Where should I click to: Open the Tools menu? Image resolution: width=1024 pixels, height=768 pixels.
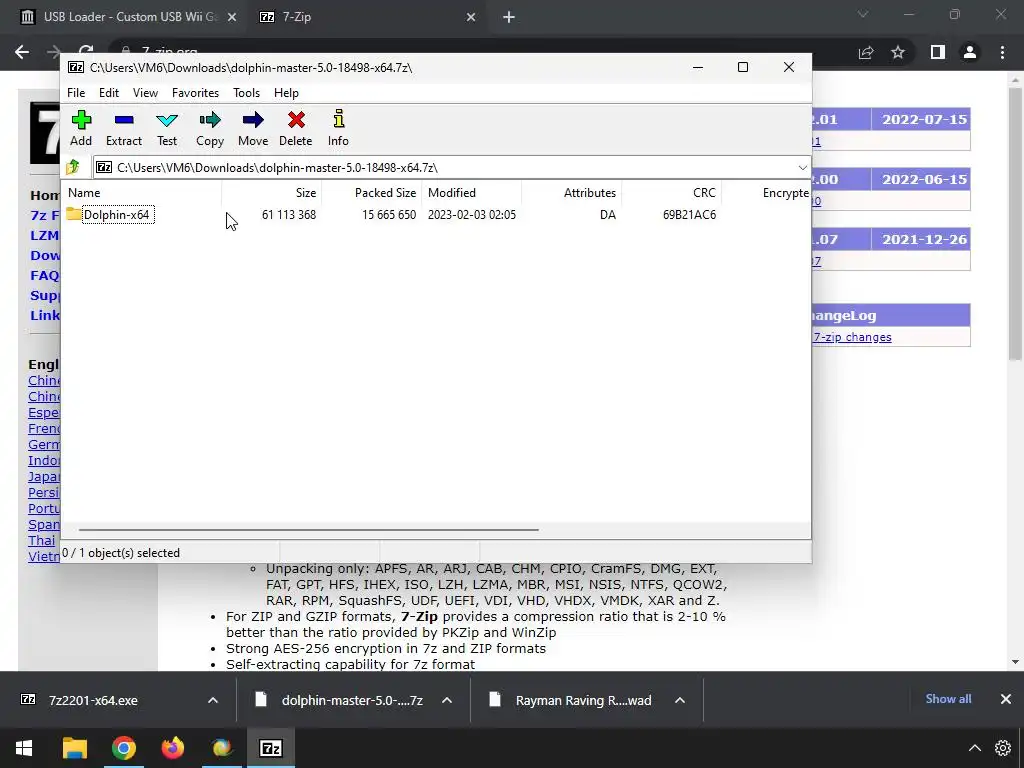(246, 93)
